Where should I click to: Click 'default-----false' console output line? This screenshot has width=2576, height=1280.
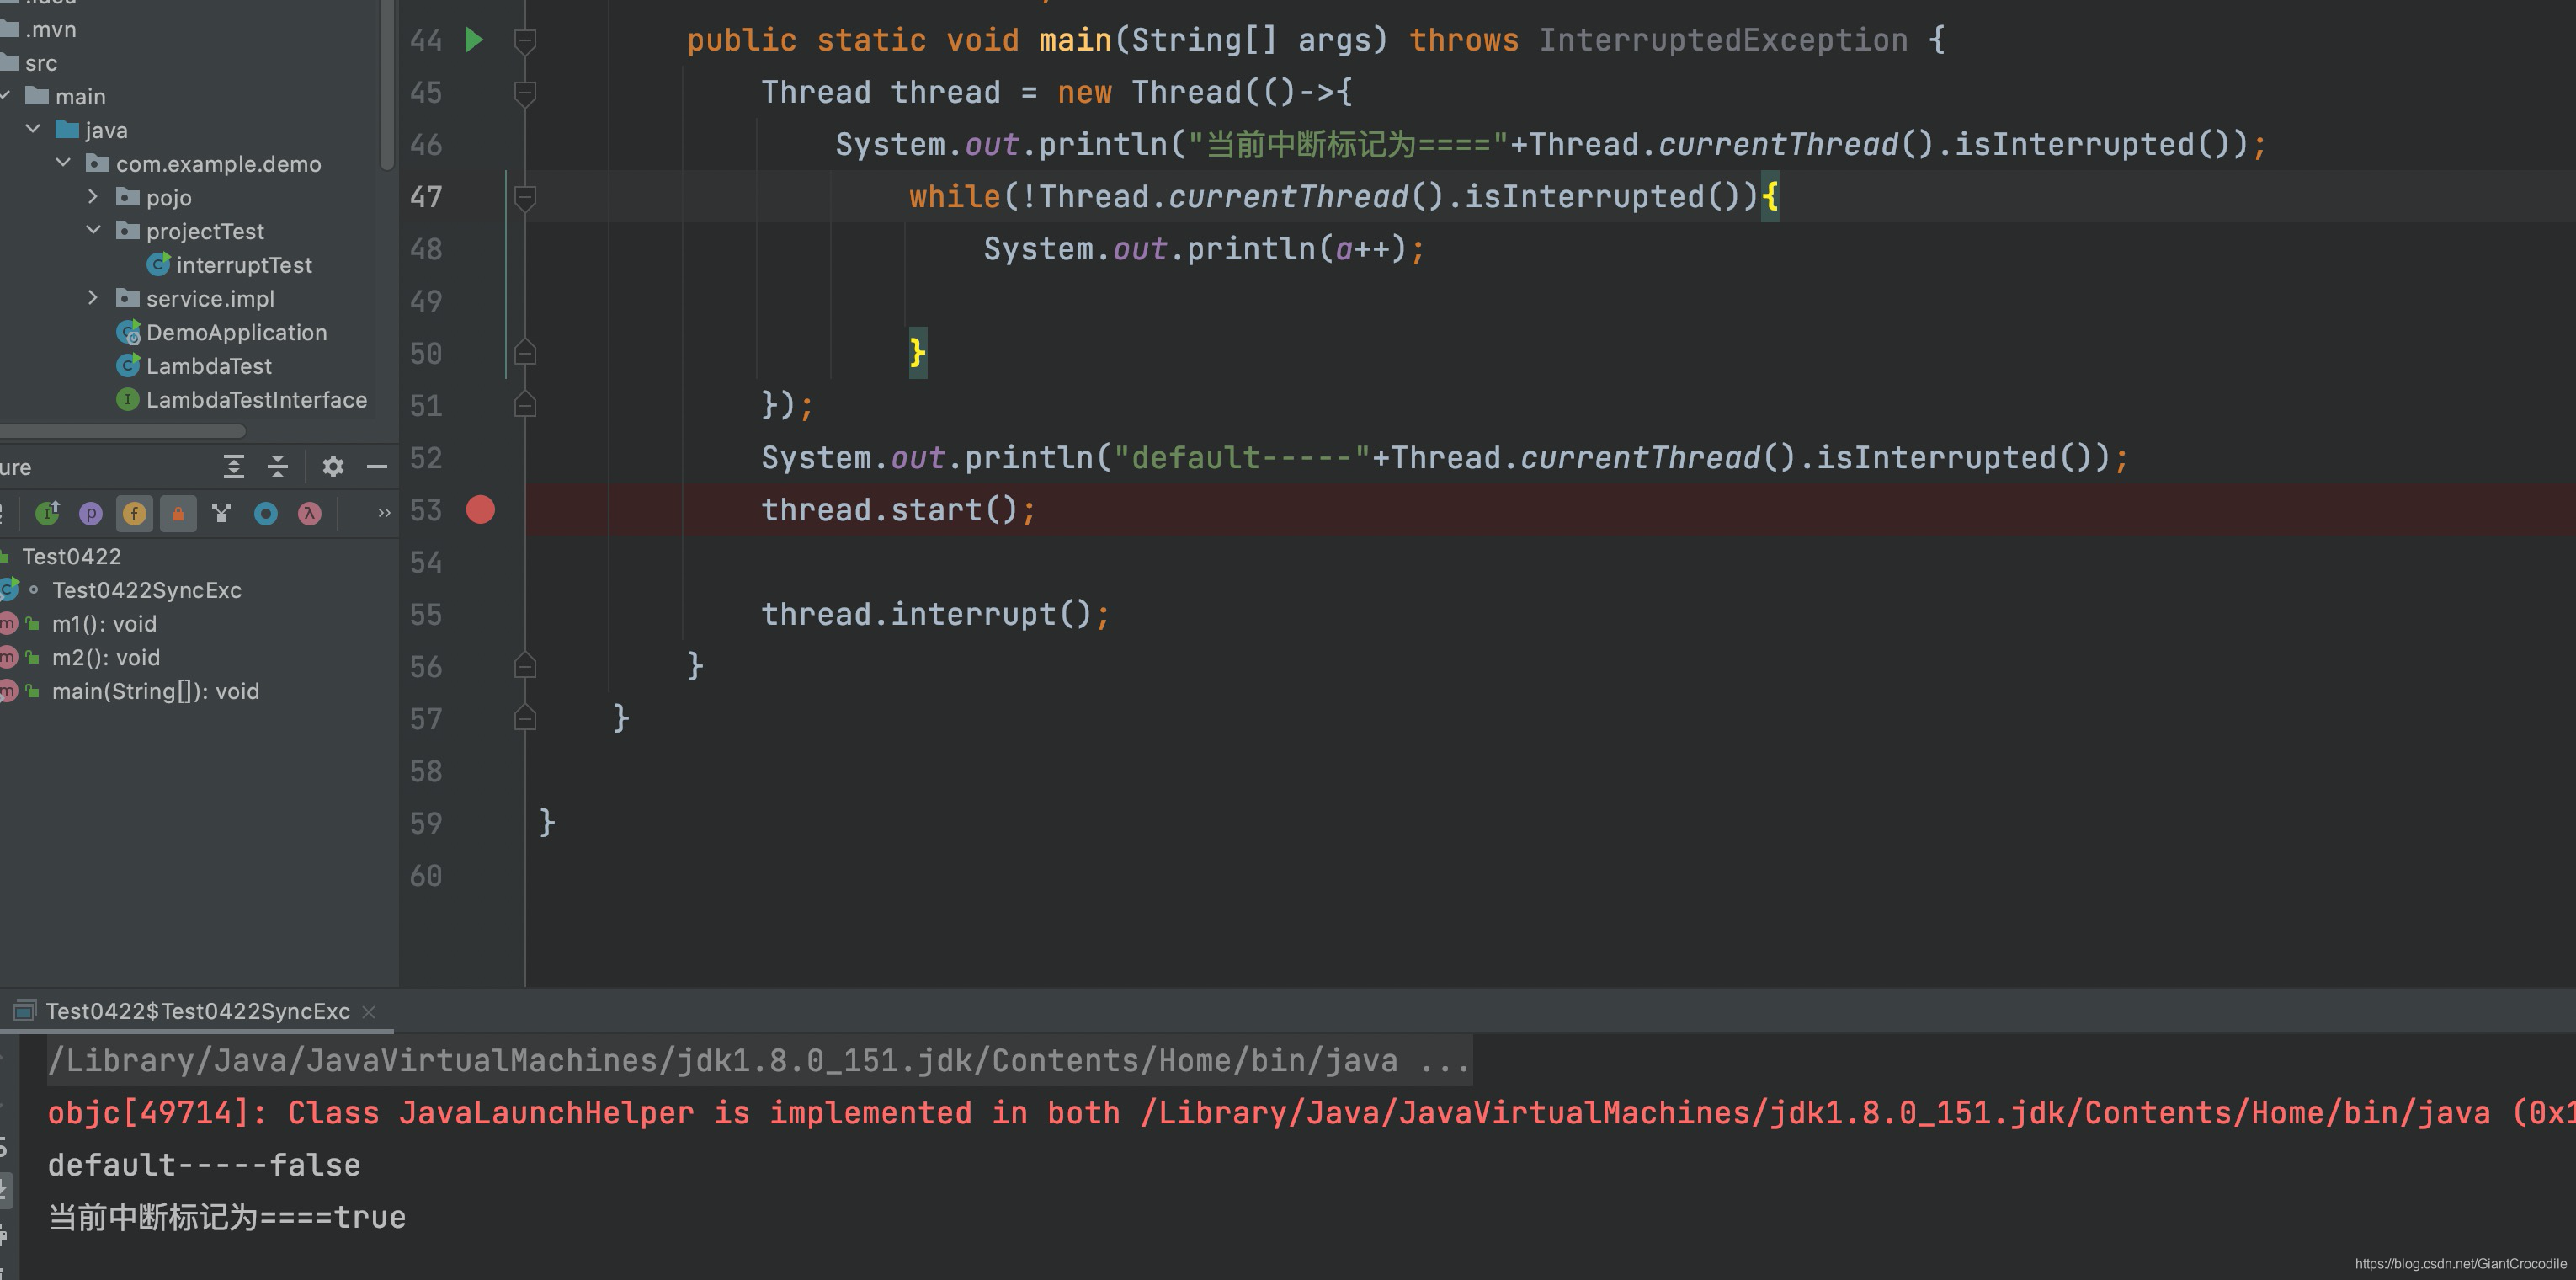204,1165
